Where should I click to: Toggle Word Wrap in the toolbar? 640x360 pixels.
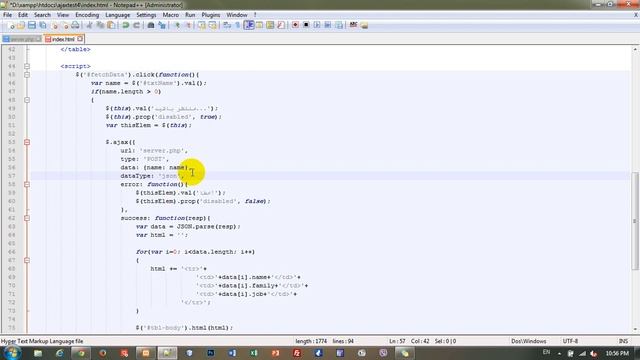tap(227, 25)
